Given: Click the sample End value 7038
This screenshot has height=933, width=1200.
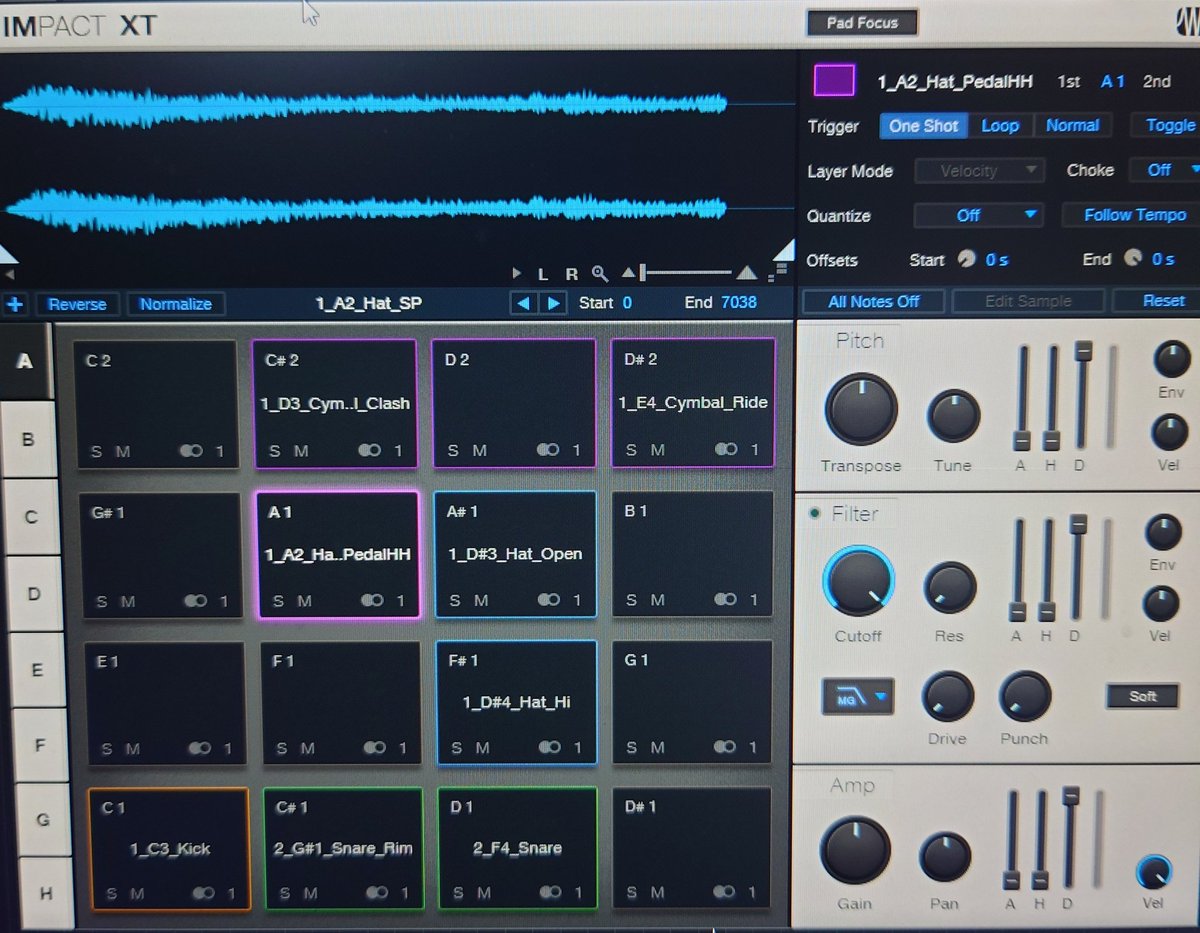Looking at the screenshot, I should click(738, 302).
